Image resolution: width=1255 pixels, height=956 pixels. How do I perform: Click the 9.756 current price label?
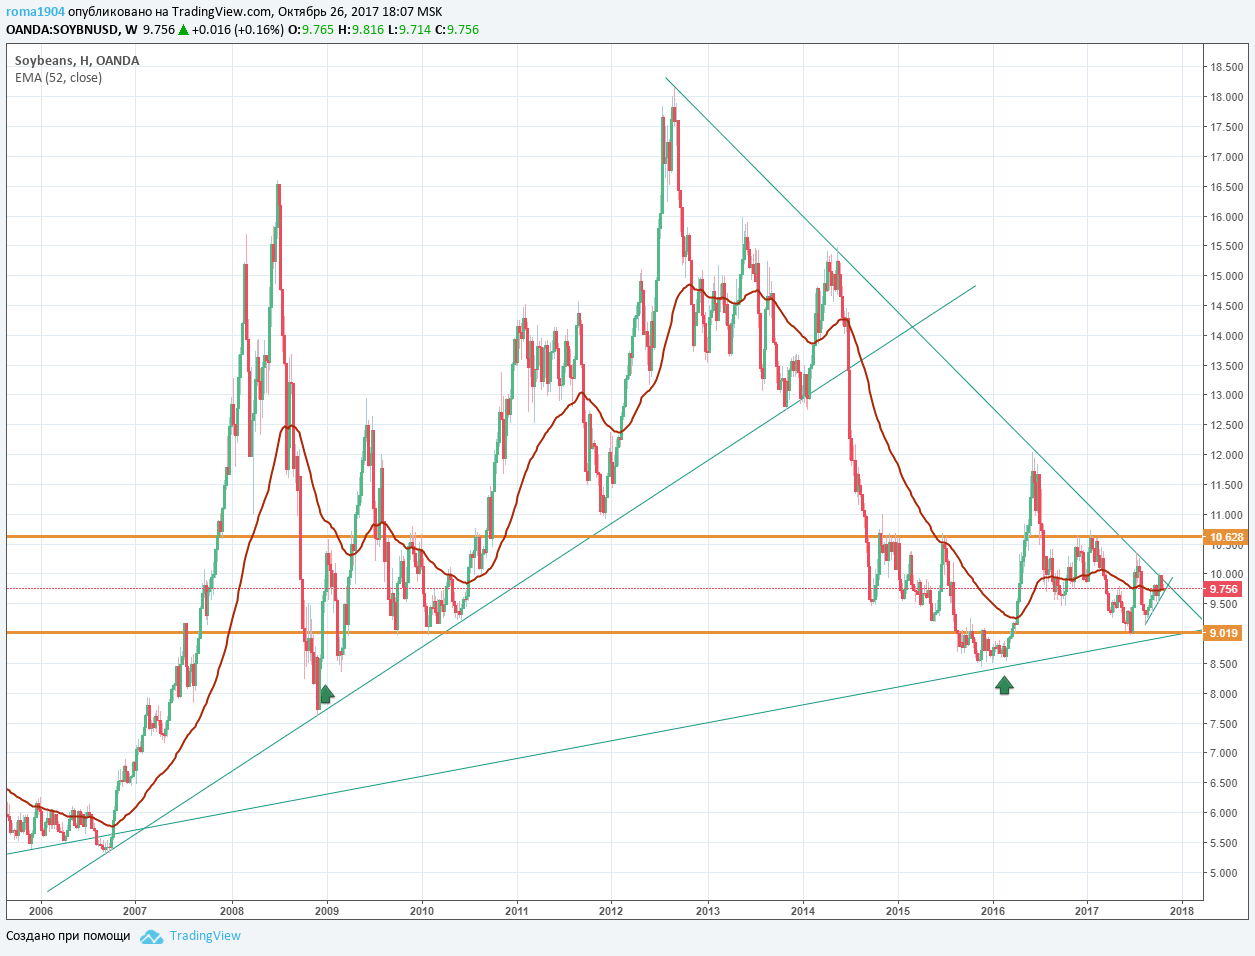(x=1225, y=589)
